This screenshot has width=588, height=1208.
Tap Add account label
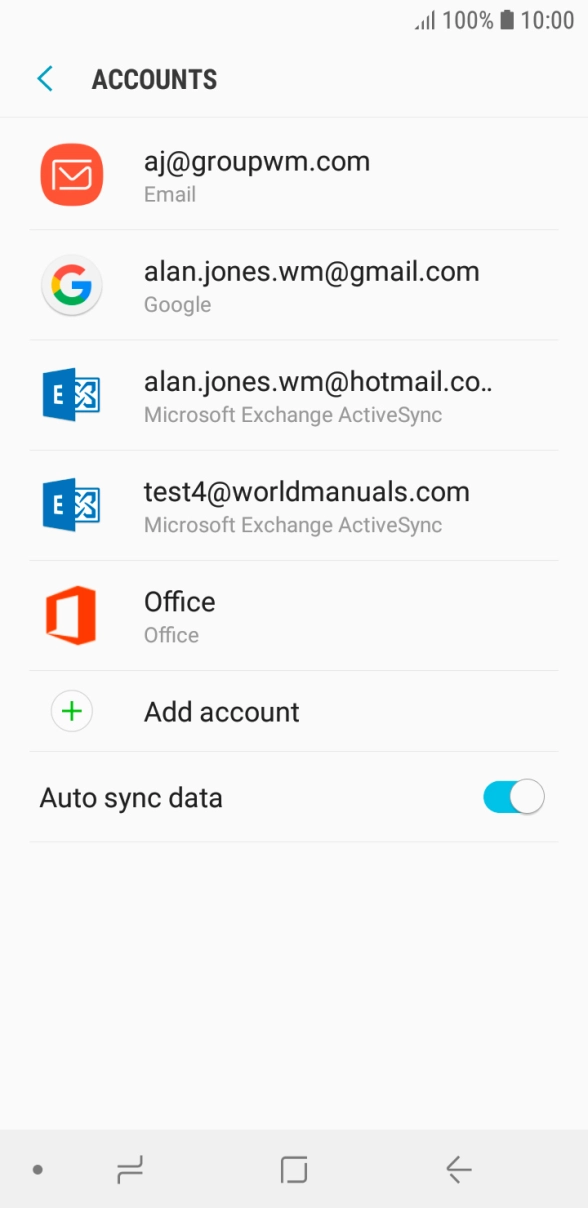pyautogui.click(x=222, y=712)
